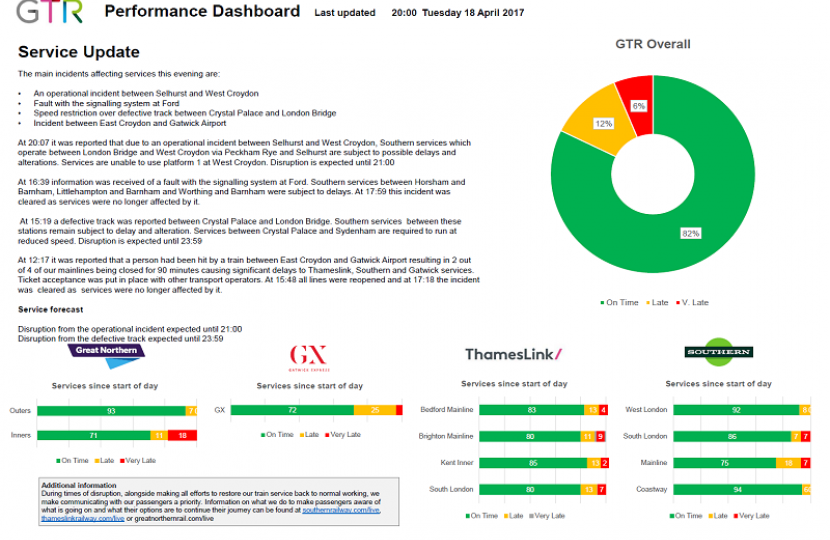
Task: Select the Gatwick Express GX logo
Action: 301,356
